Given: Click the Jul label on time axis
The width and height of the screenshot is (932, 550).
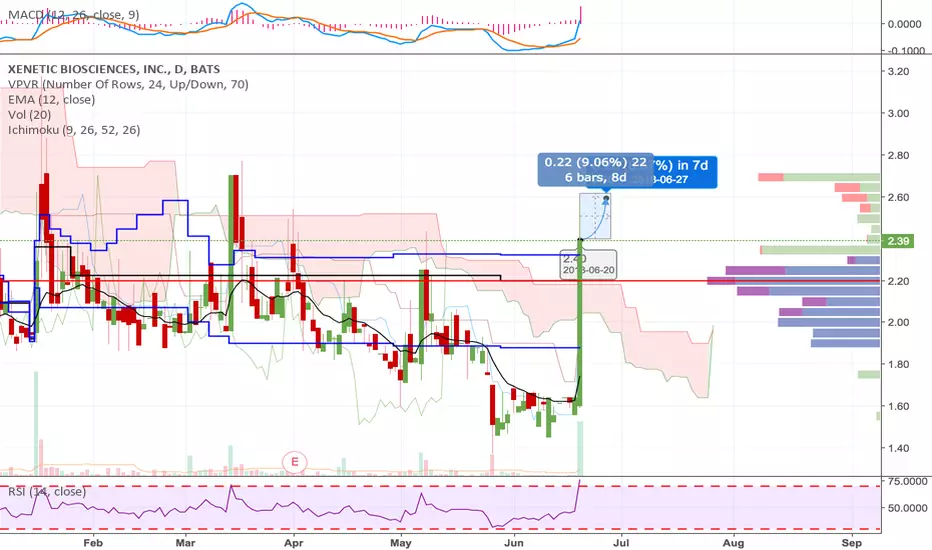Looking at the screenshot, I should [621, 543].
